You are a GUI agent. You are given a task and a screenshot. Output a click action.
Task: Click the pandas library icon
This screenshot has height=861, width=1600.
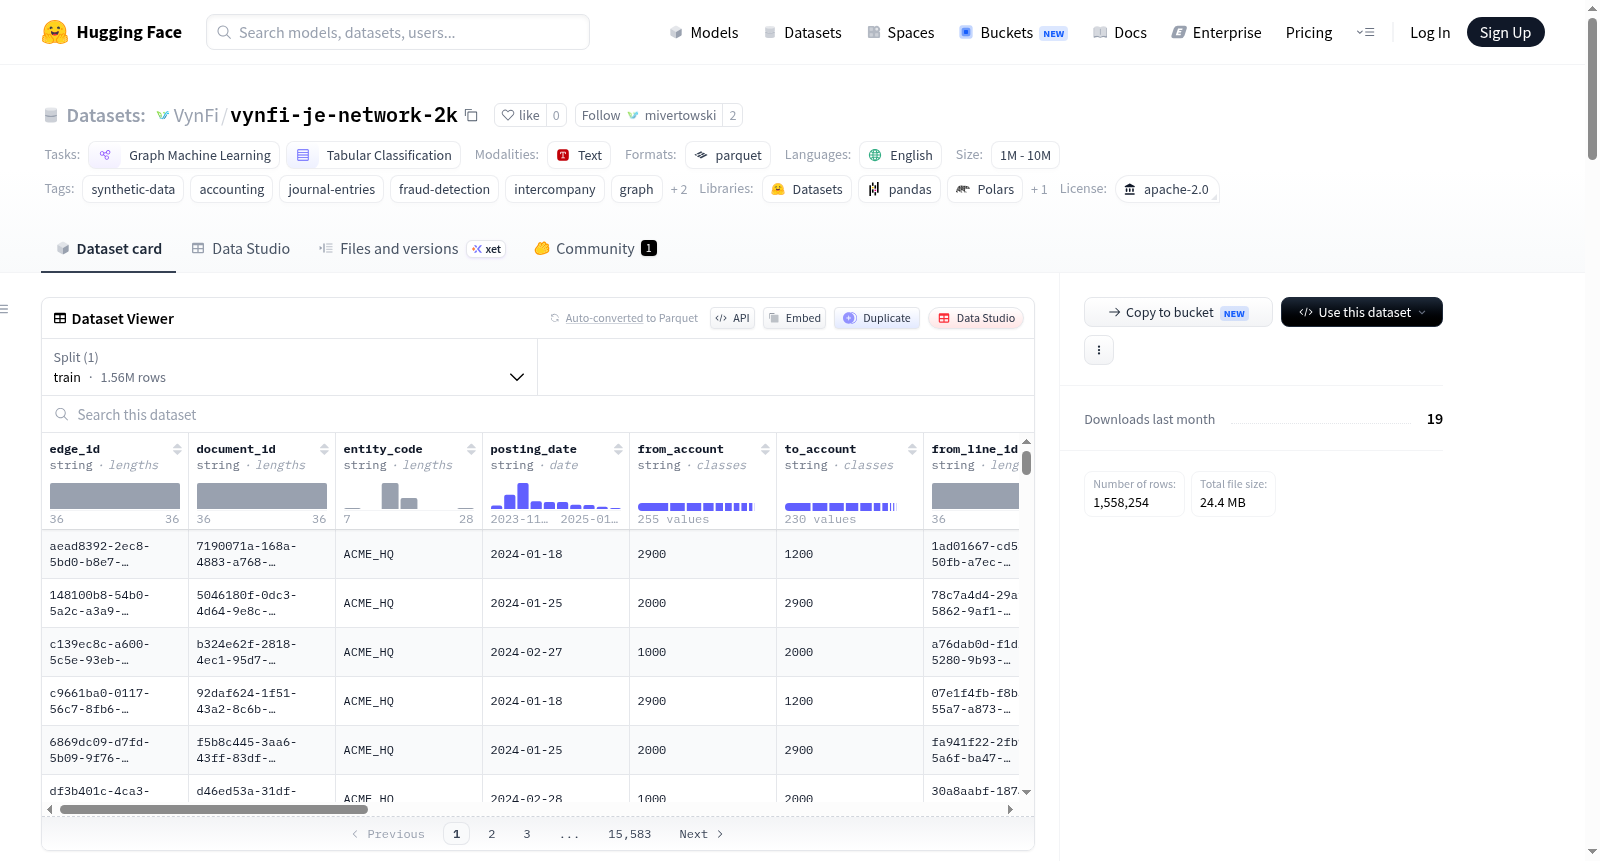(874, 189)
